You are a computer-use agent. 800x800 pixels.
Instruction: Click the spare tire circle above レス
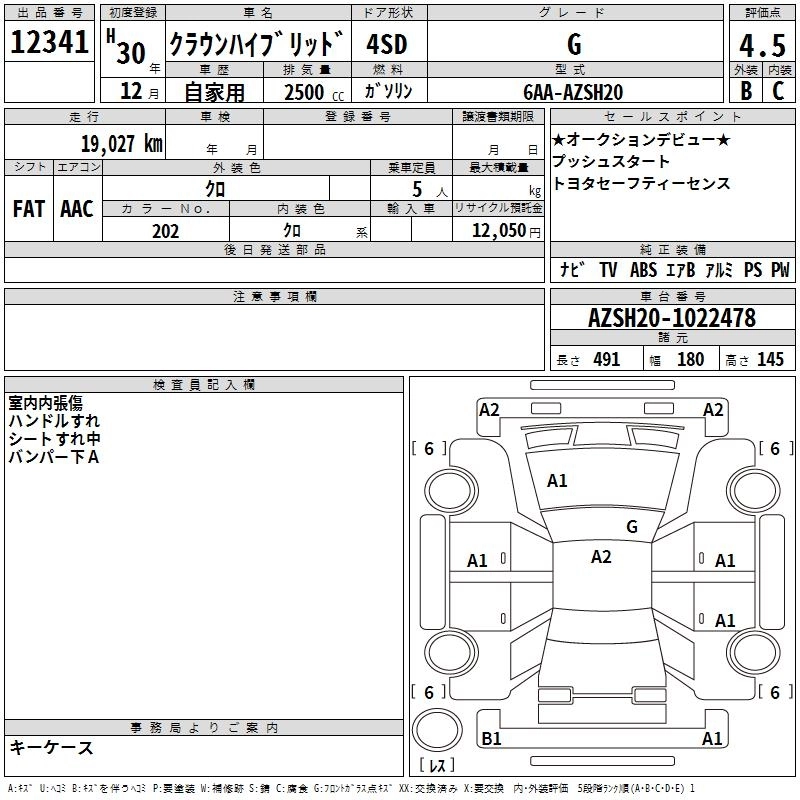(x=437, y=730)
